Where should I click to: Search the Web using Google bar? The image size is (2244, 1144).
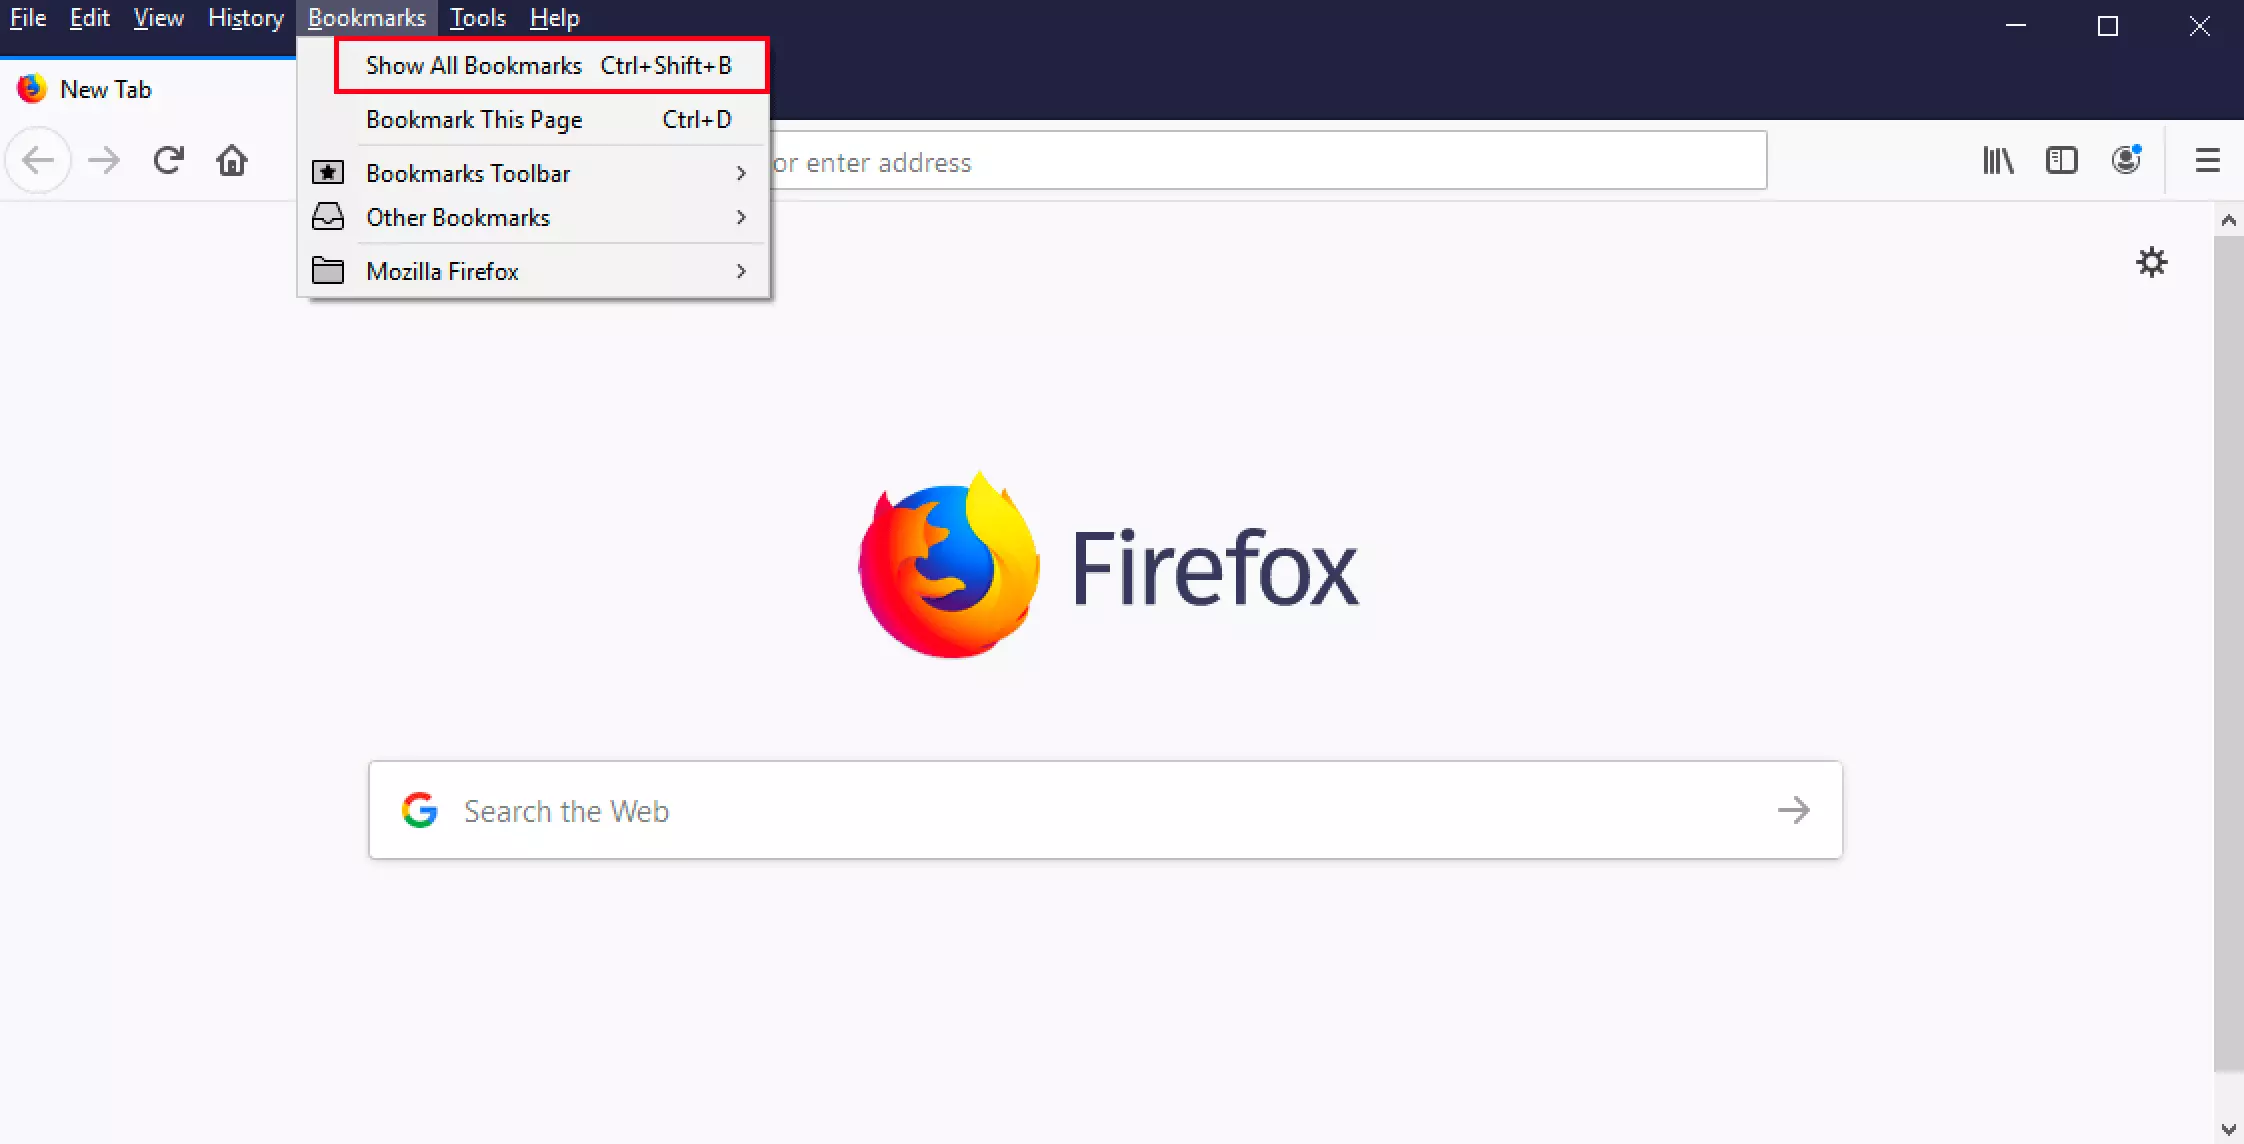[1104, 810]
